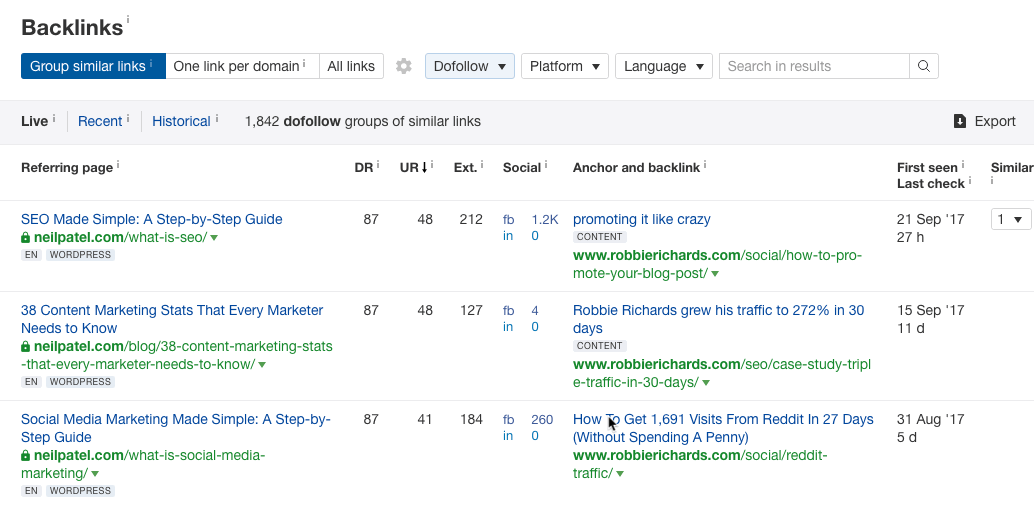Click the Search in results field
Viewport: 1034px width, 509px height.
coord(814,66)
